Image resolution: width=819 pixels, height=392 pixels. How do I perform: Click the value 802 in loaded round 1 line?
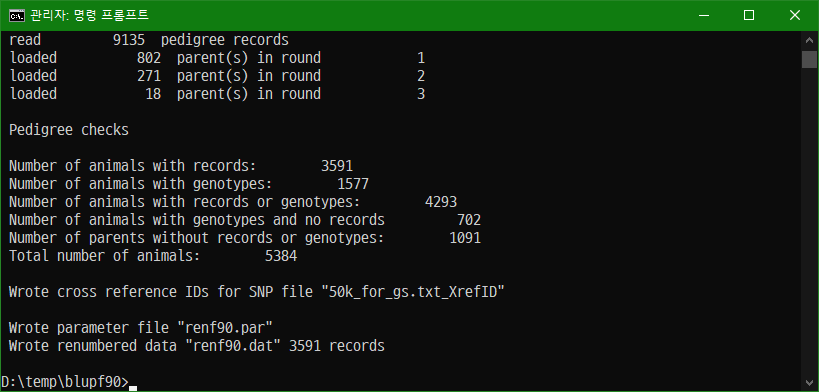coord(148,57)
